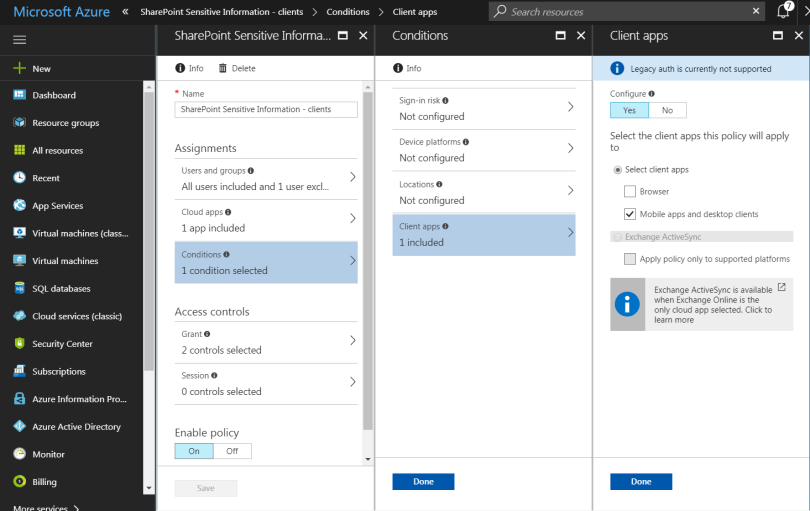
Task: Click Conditions in the breadcrumb
Action: [347, 12]
